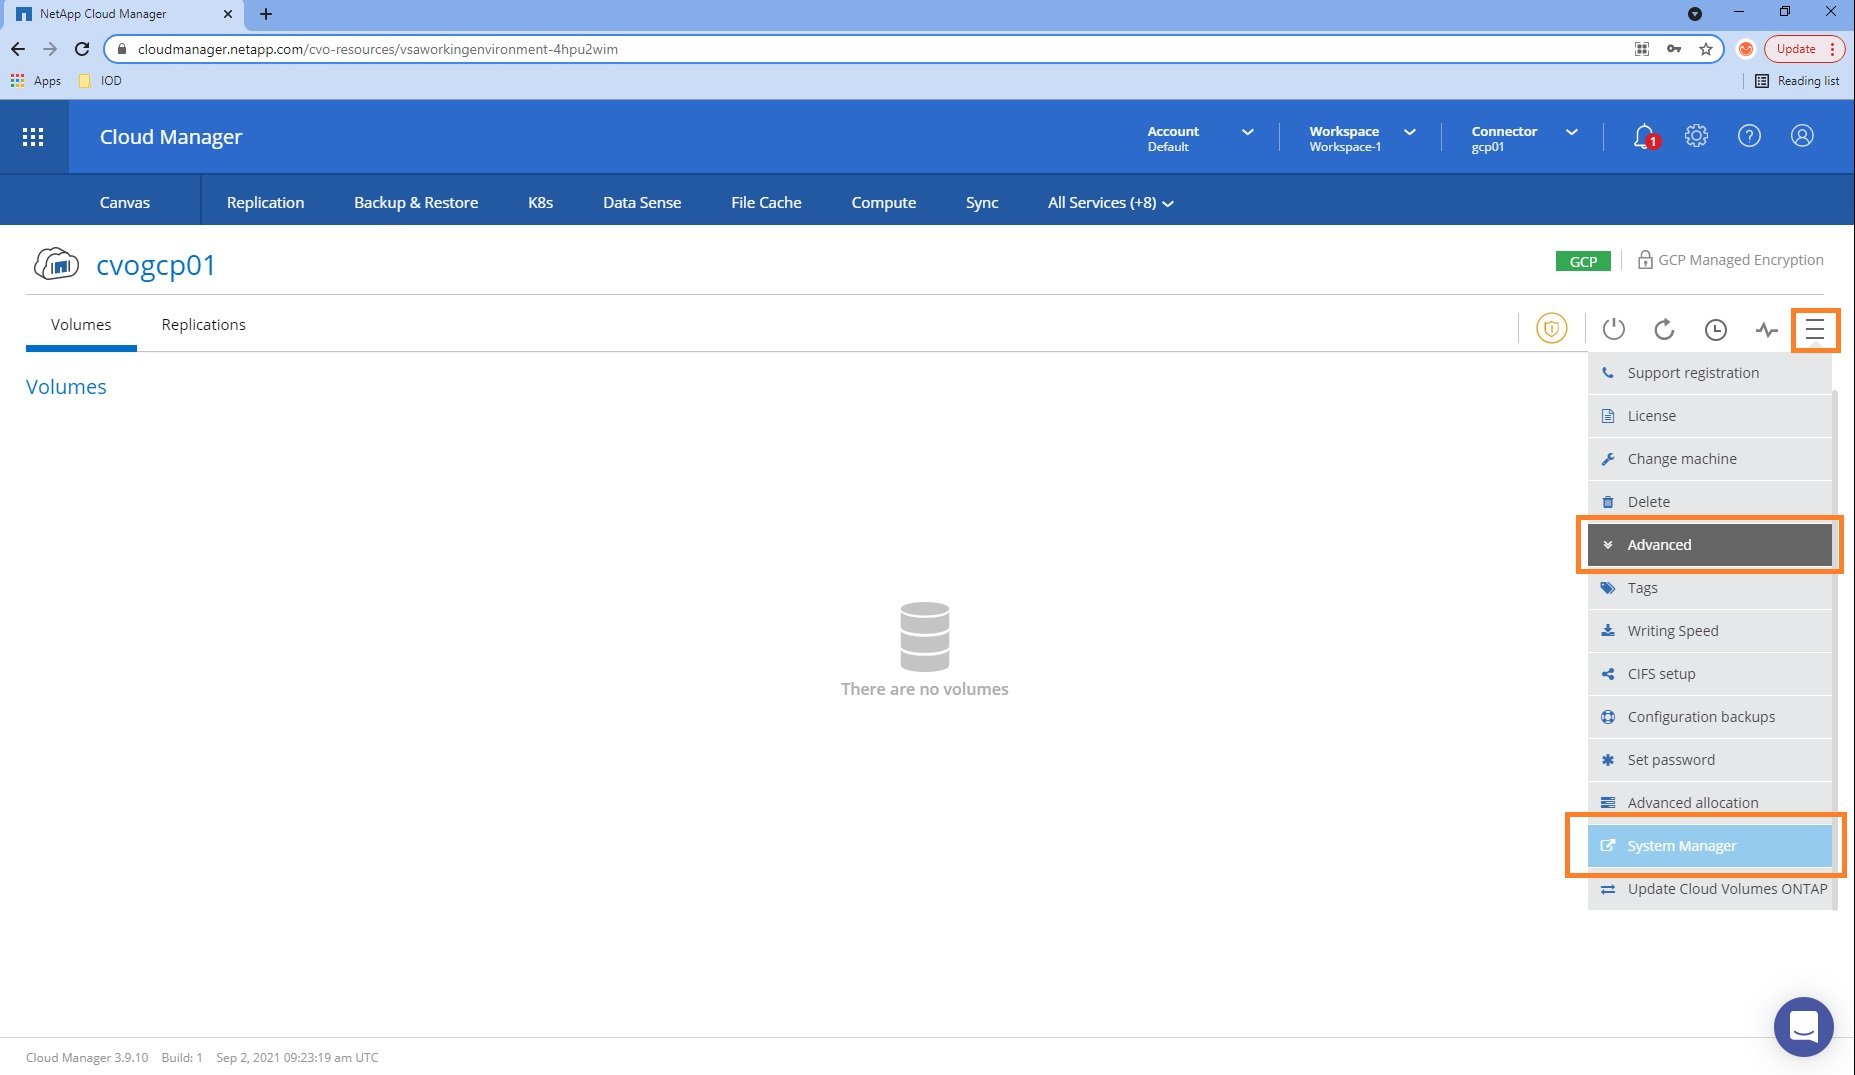Click the apps grid launcher icon
This screenshot has height=1075, width=1855.
pos(33,137)
